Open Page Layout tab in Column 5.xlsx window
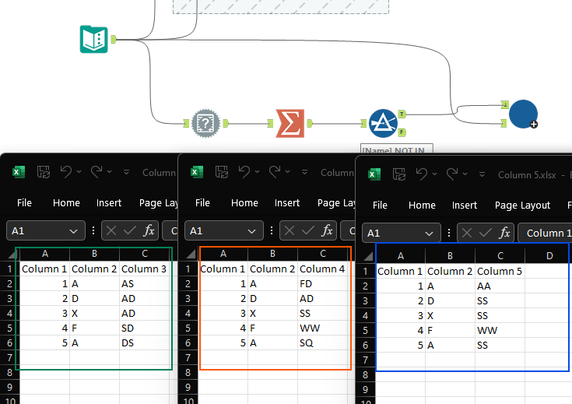 coord(522,205)
